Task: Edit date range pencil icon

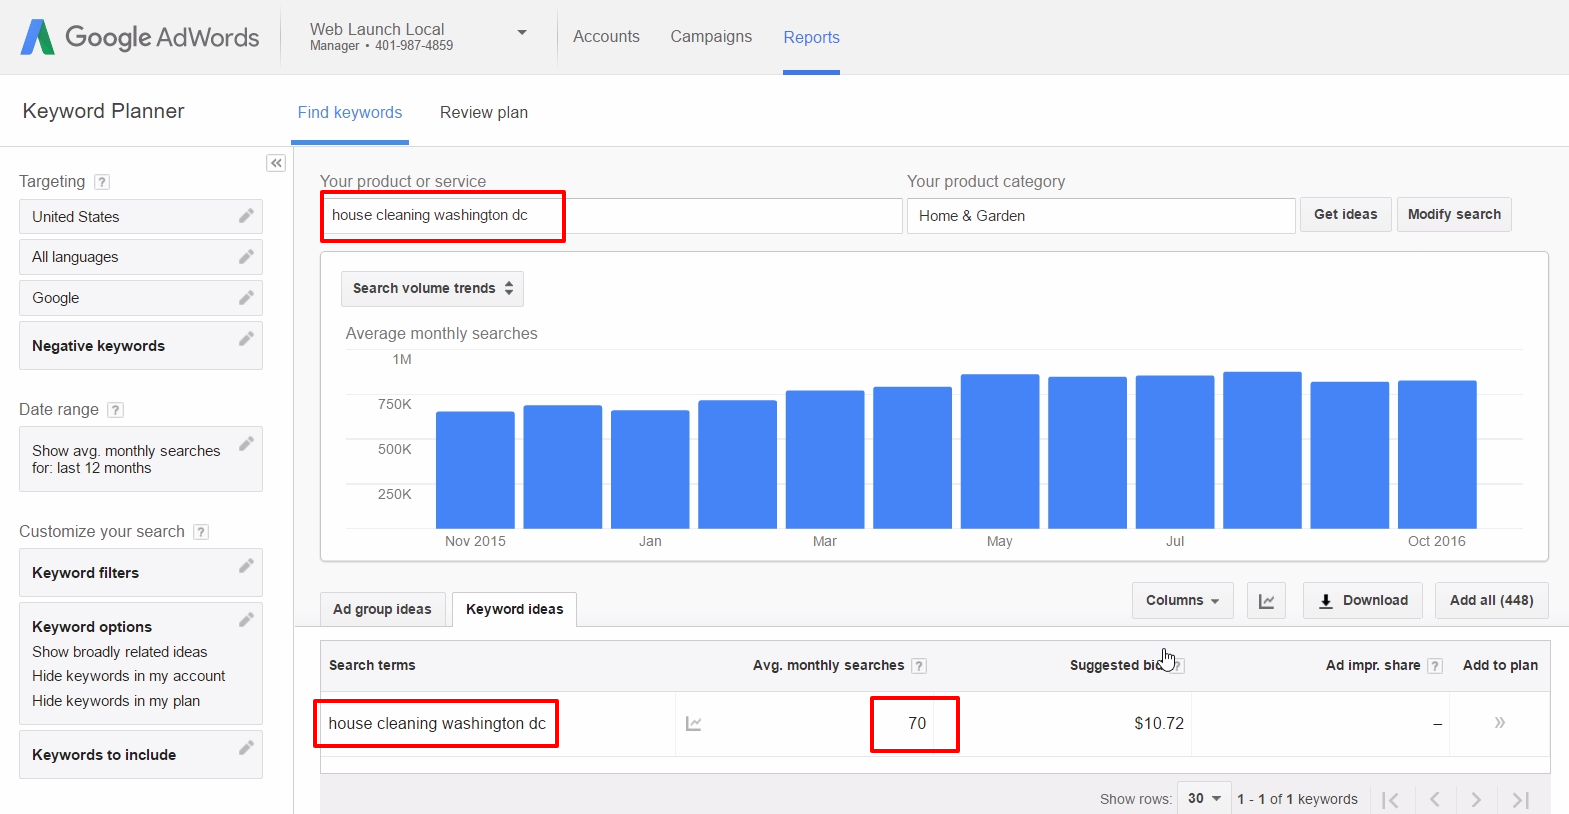Action: (x=246, y=444)
